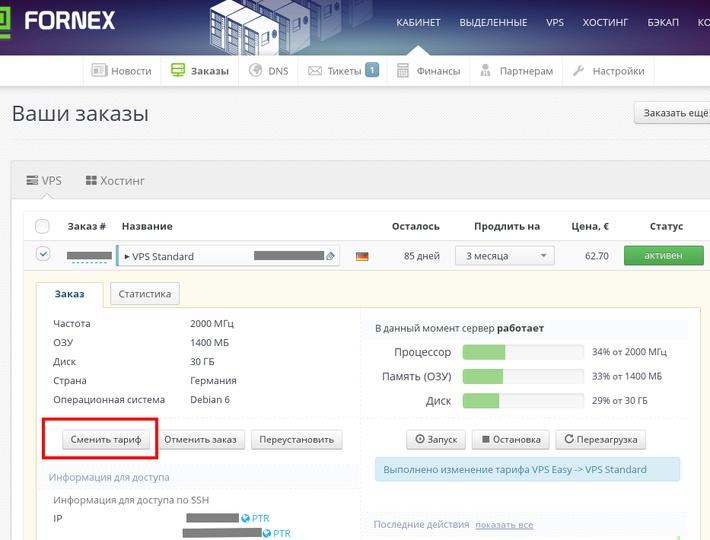The image size is (710, 540).
Task: Click the Сменить тариф button
Action: coord(106,440)
